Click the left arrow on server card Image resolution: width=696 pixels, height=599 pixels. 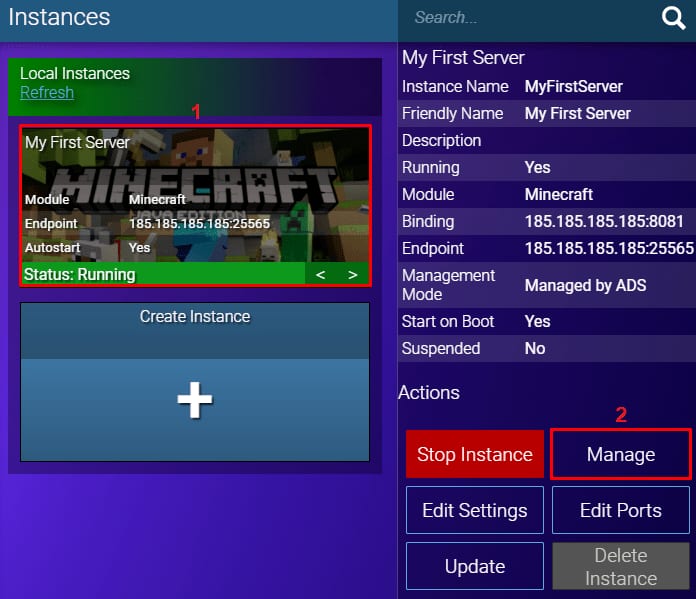coord(320,274)
